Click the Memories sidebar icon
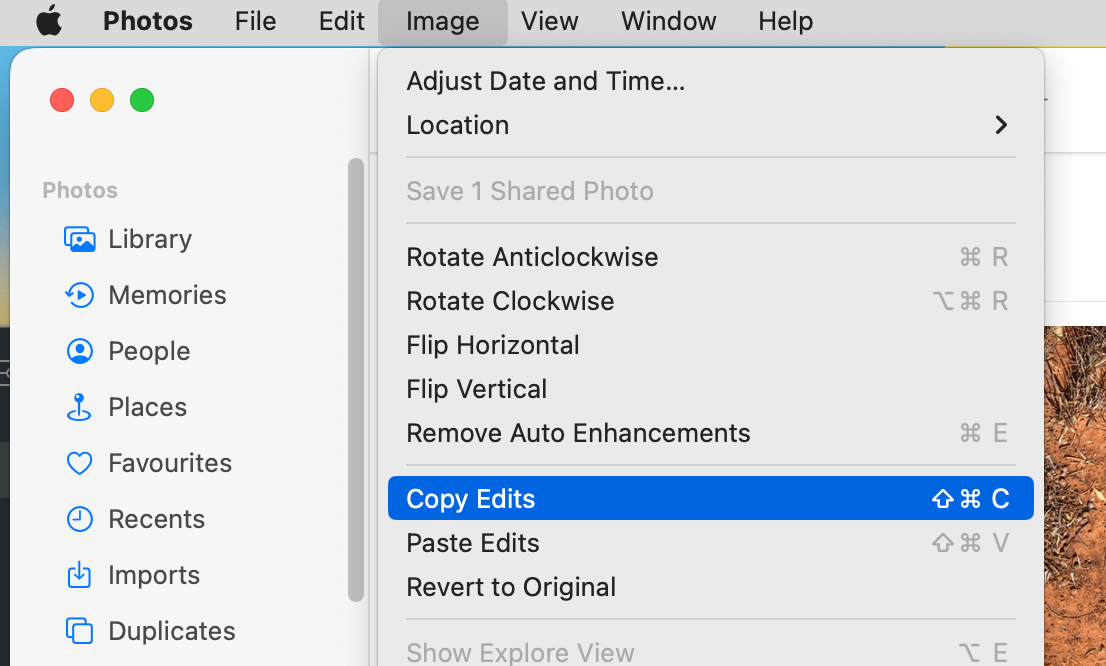Screen dimensions: 1106x666 80,295
